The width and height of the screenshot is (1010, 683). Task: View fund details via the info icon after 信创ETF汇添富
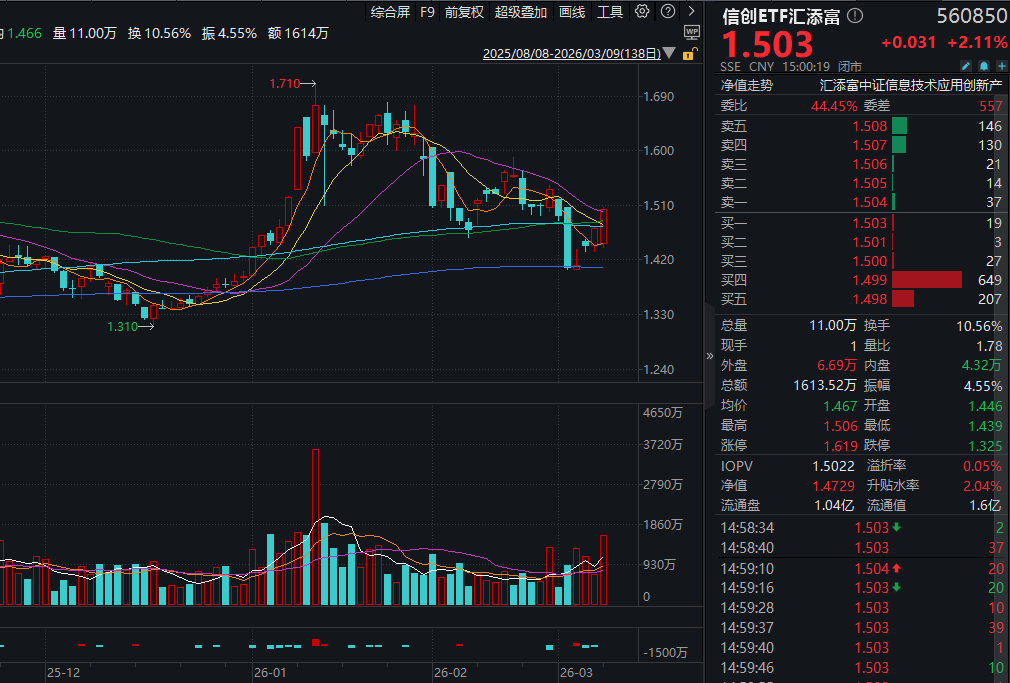click(x=853, y=16)
